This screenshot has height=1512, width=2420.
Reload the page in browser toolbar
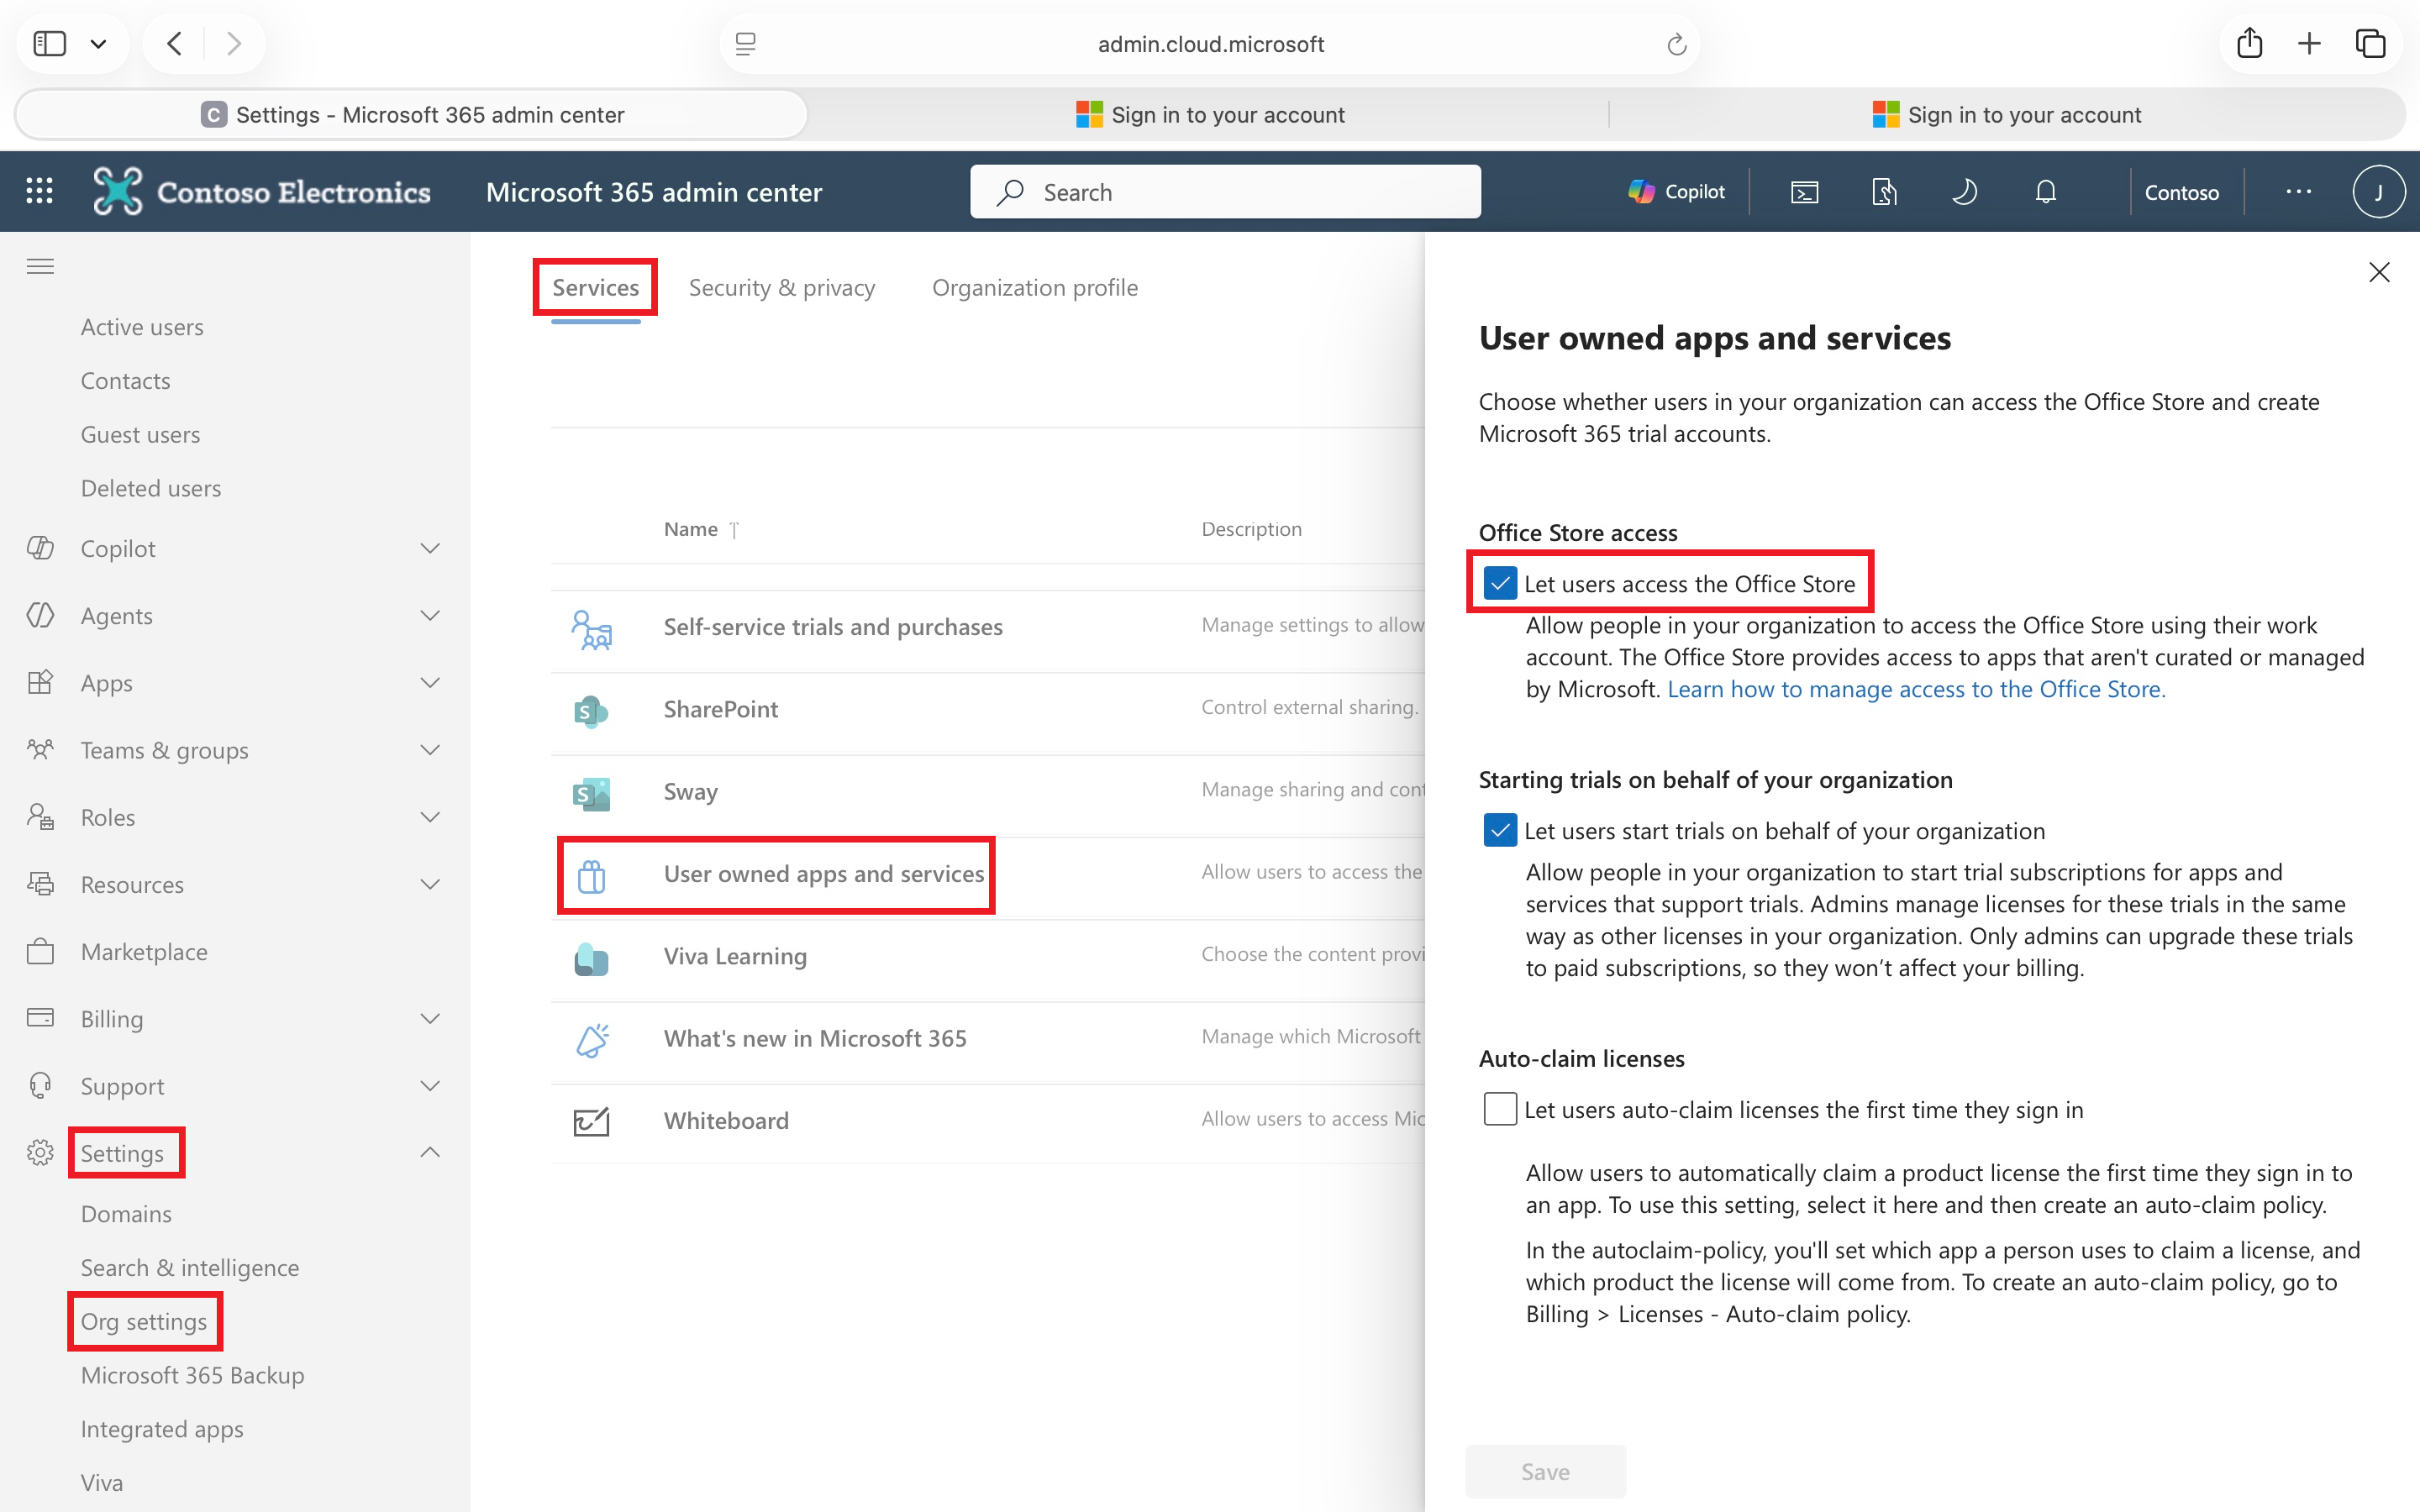point(1676,44)
